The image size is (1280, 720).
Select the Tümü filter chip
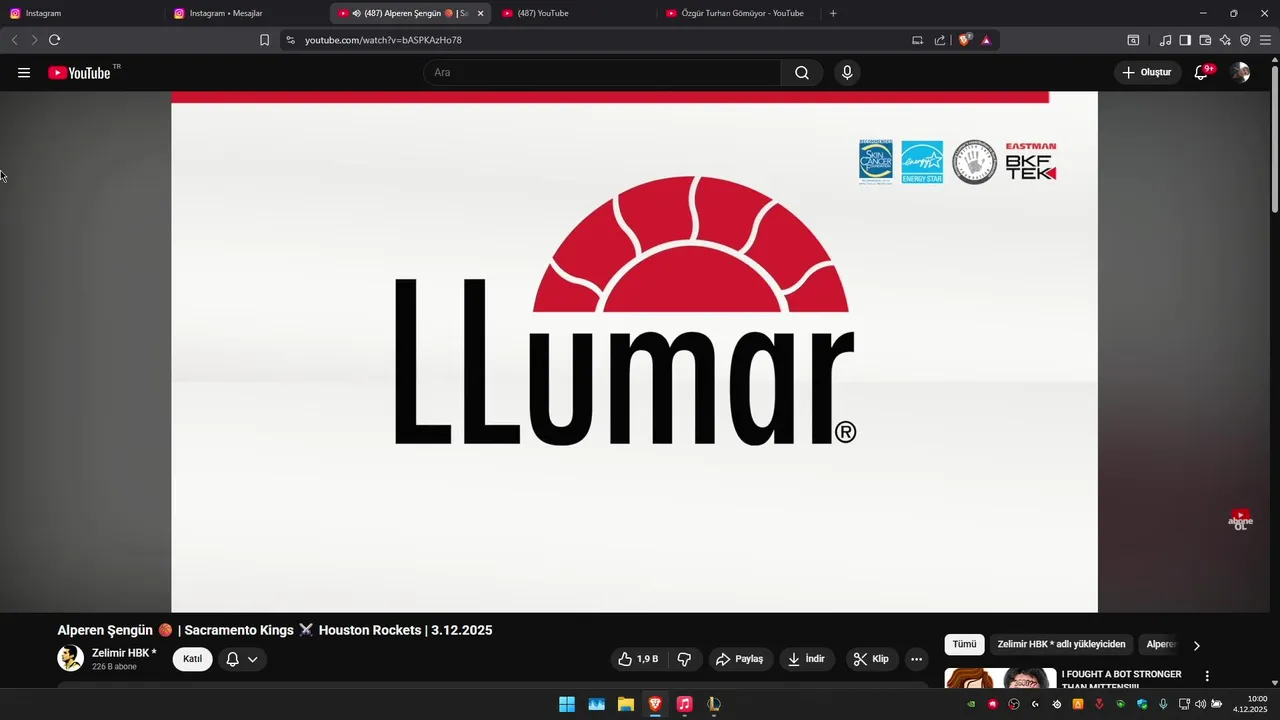point(964,645)
